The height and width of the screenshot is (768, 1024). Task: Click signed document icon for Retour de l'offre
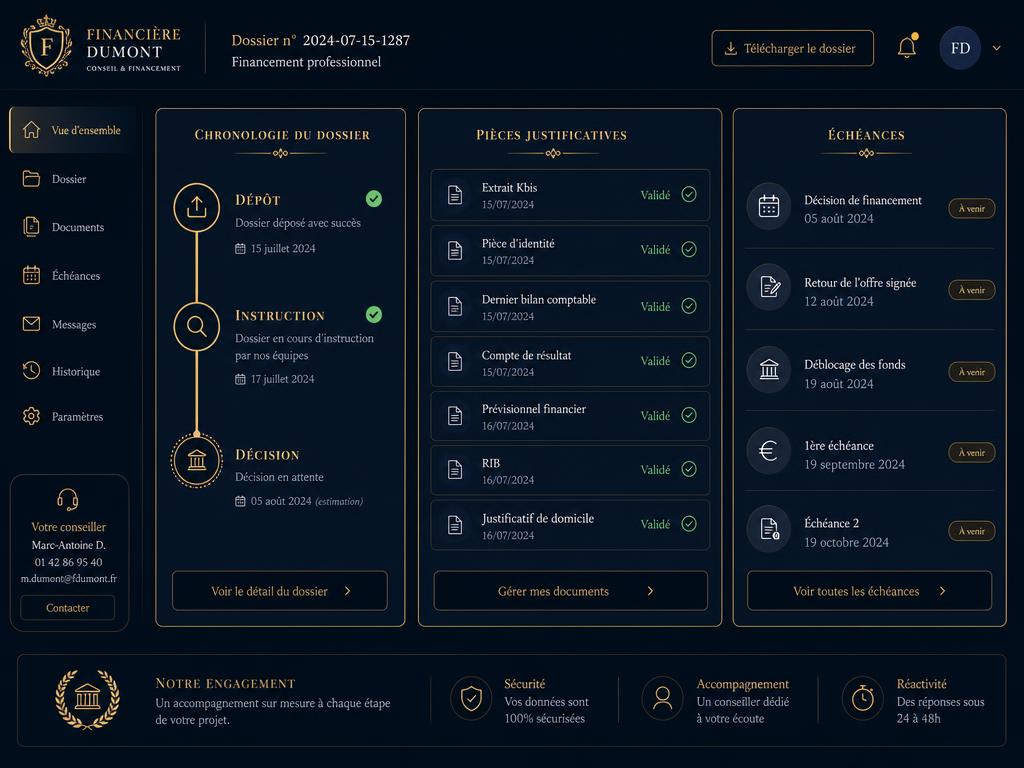(769, 287)
